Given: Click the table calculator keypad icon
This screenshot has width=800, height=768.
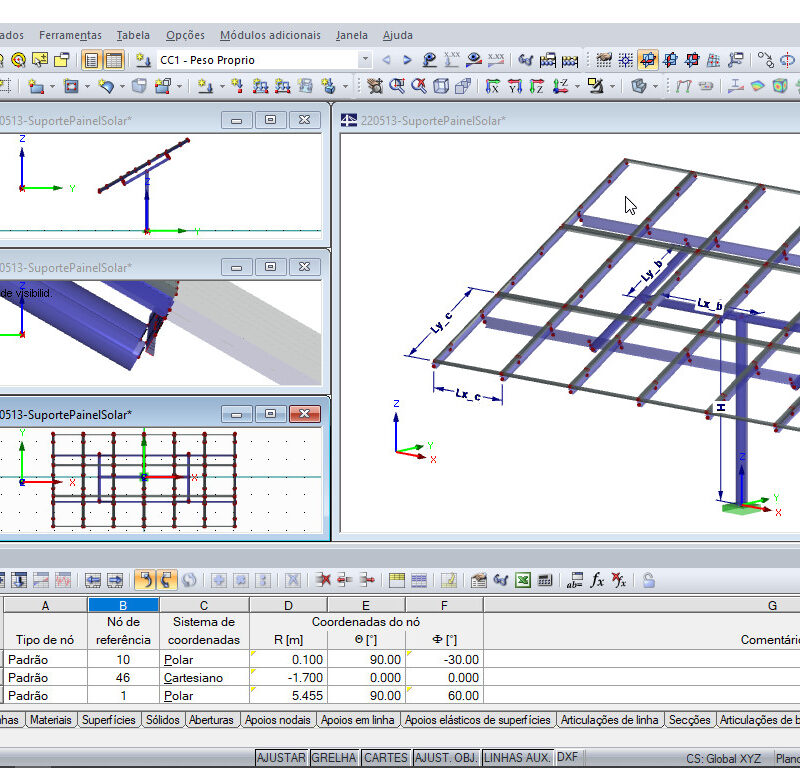Looking at the screenshot, I should [545, 580].
